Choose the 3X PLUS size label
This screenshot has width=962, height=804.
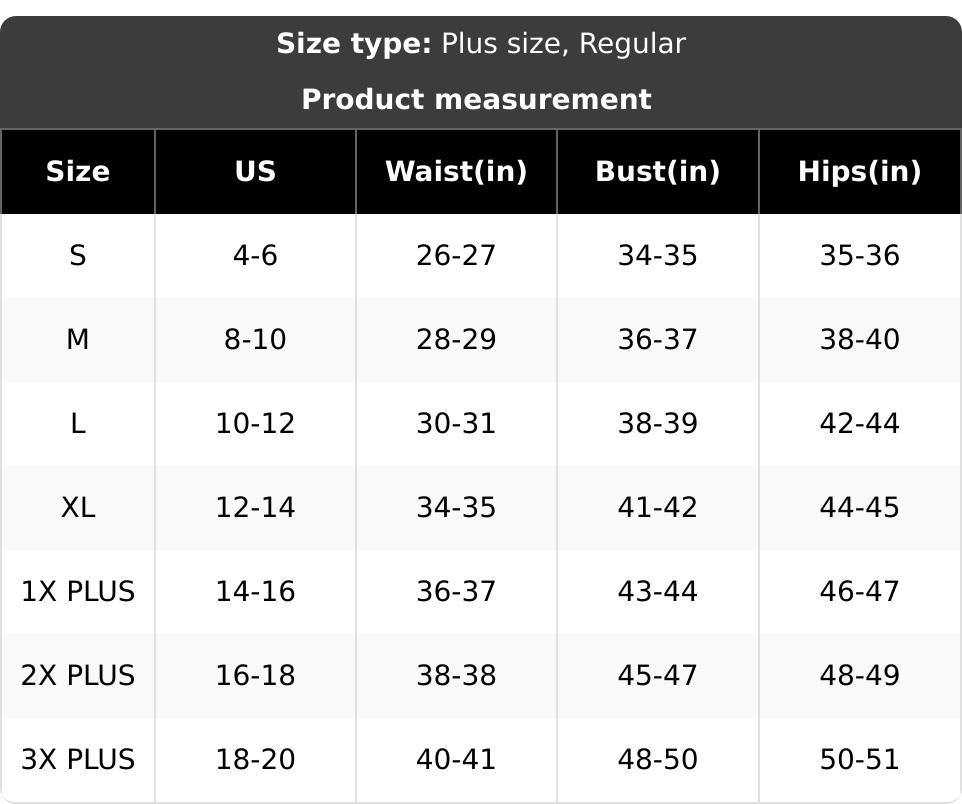[78, 760]
